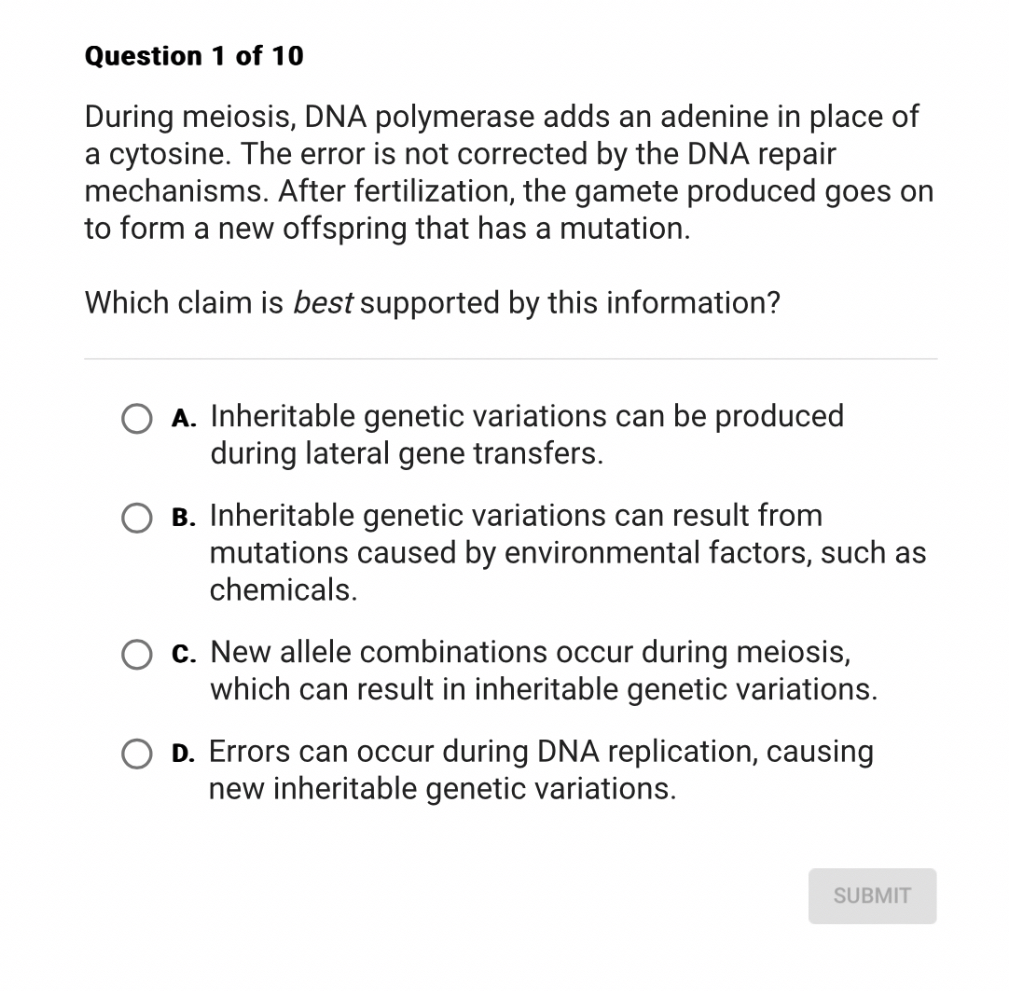Select answer choice B radio button
Screen dimensions: 1009x991
point(136,518)
